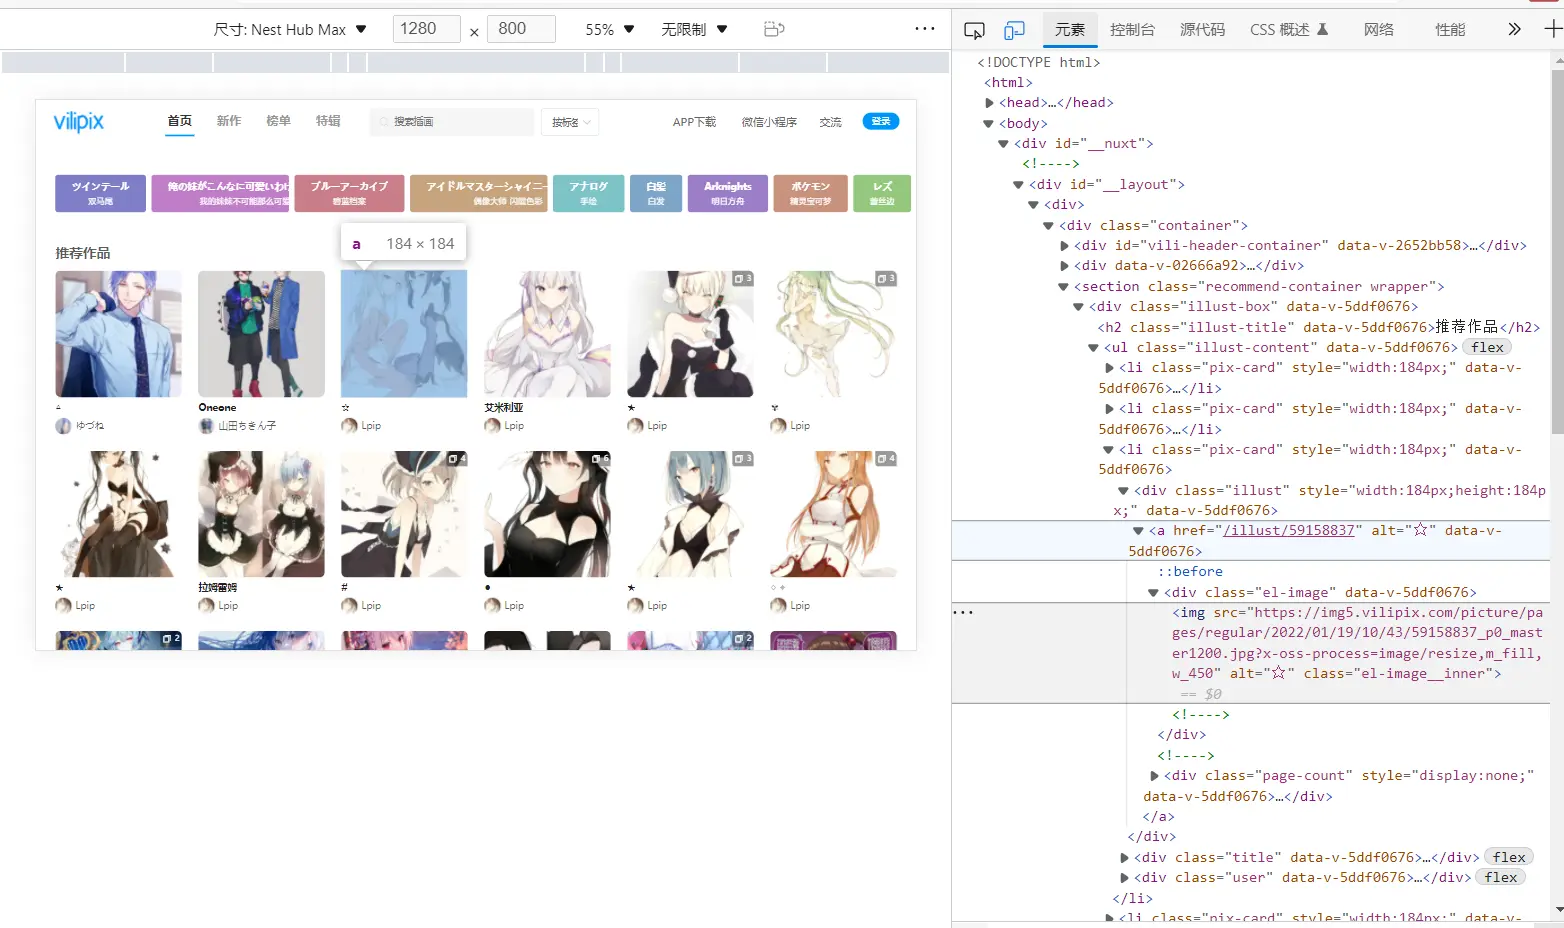Viewport: 1564px width, 928px height.
Task: Expand the page-count div node
Action: click(x=1154, y=776)
